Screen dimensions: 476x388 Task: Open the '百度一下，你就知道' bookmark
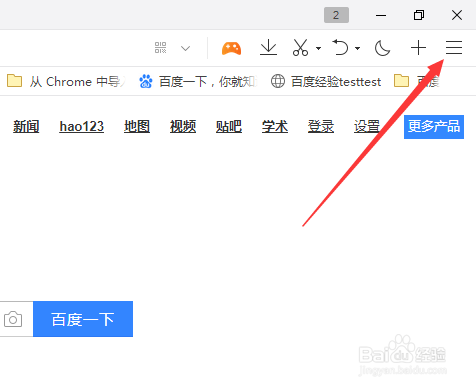pyautogui.click(x=198, y=81)
